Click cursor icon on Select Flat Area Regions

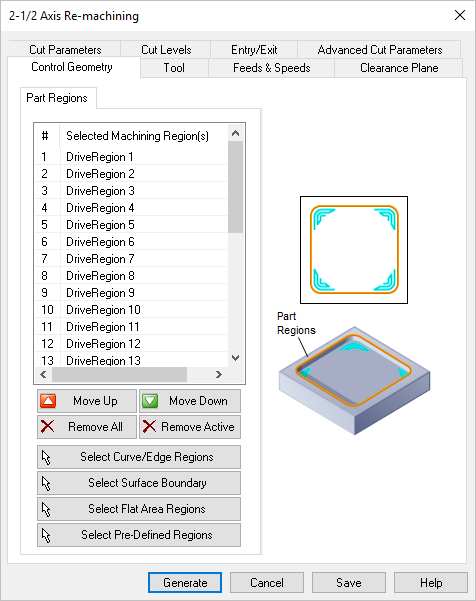click(46, 509)
